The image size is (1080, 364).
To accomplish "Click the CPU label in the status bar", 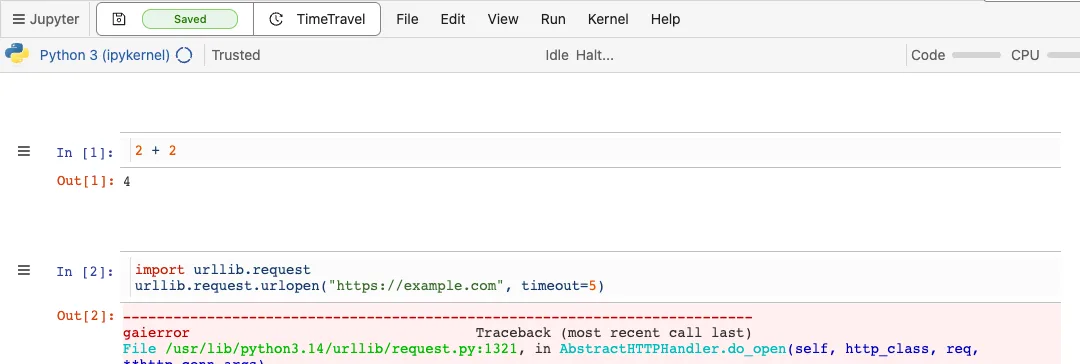I will tap(1025, 55).
